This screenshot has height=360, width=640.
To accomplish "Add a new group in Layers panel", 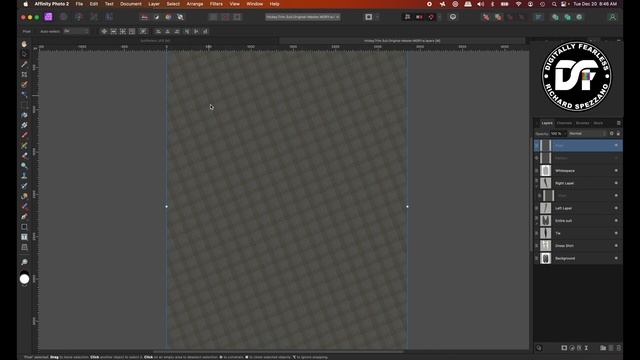I will 603,348.
